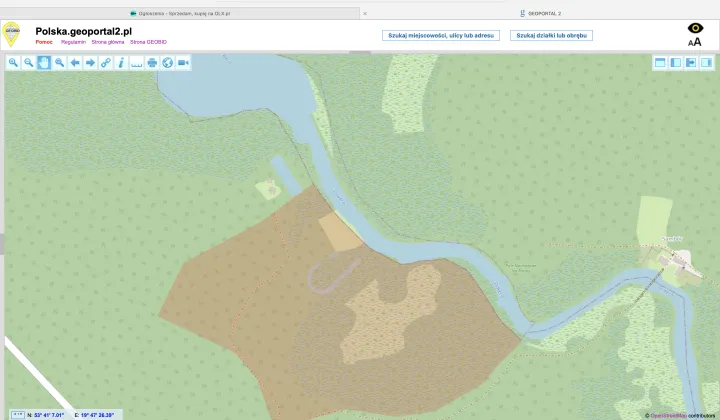Image resolution: width=720 pixels, height=420 pixels.
Task: Click the GEOBID yellow pin logo
Action: [x=11, y=34]
